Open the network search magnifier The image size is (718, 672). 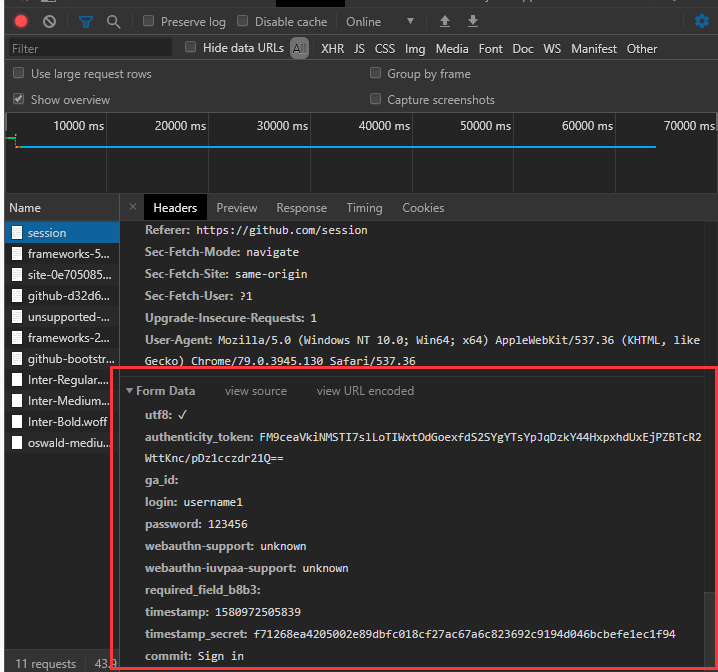click(x=114, y=22)
